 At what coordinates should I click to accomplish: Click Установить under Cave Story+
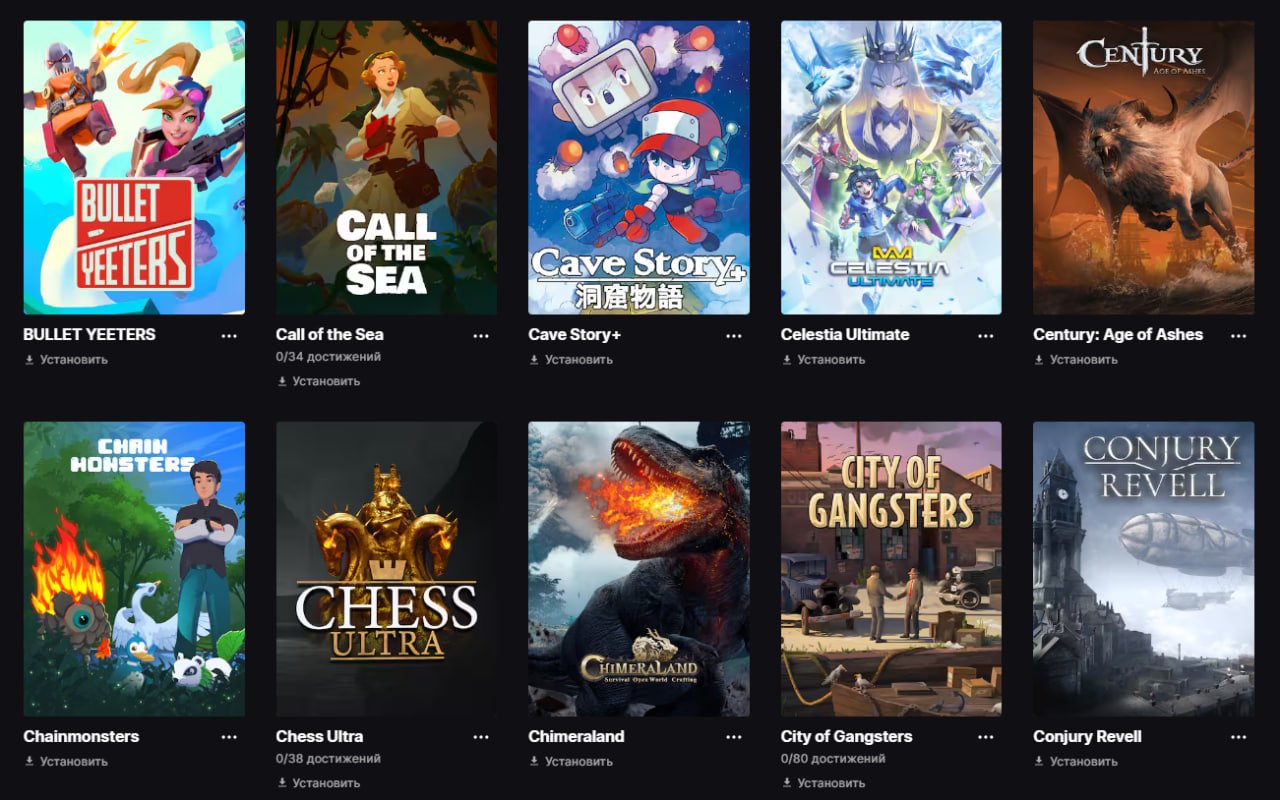571,359
